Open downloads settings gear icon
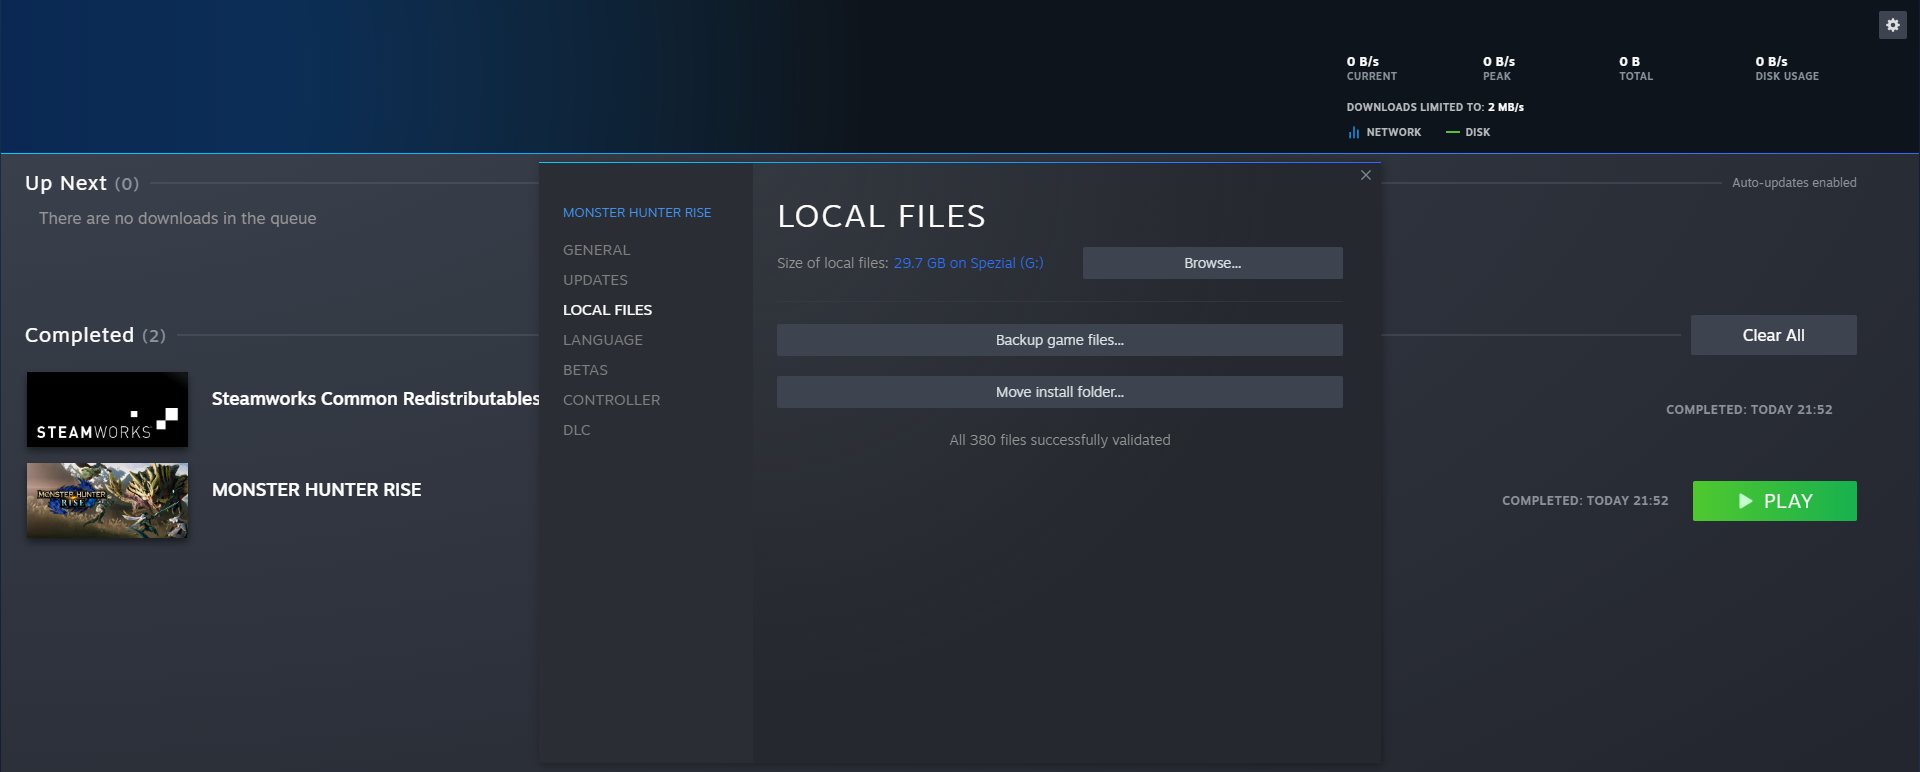This screenshot has width=1920, height=772. pyautogui.click(x=1893, y=25)
